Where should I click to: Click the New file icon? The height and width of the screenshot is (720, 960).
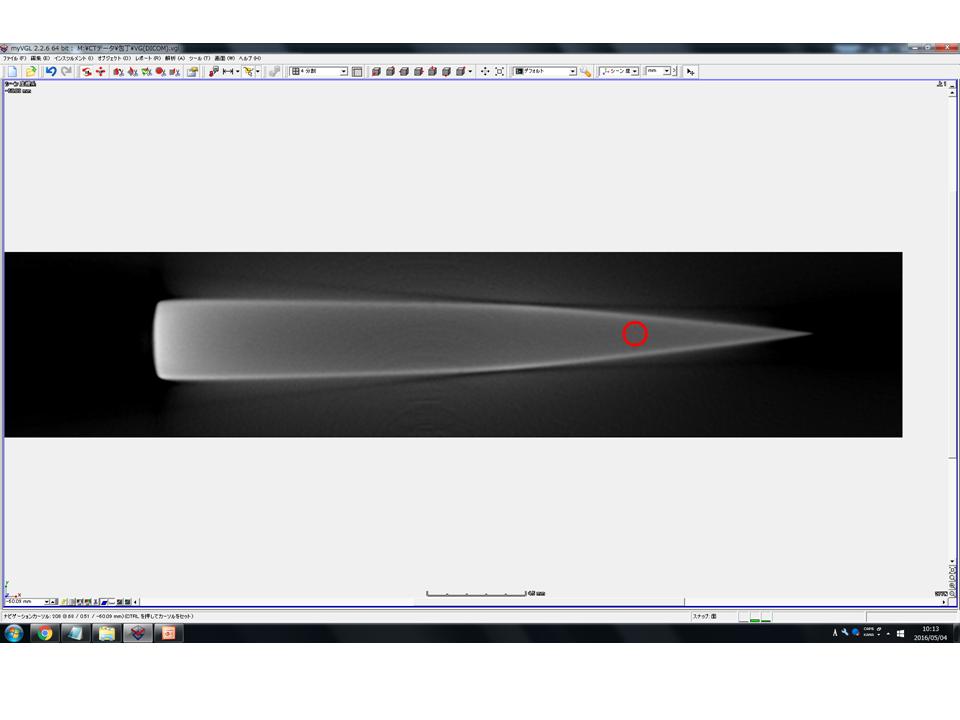coord(12,72)
